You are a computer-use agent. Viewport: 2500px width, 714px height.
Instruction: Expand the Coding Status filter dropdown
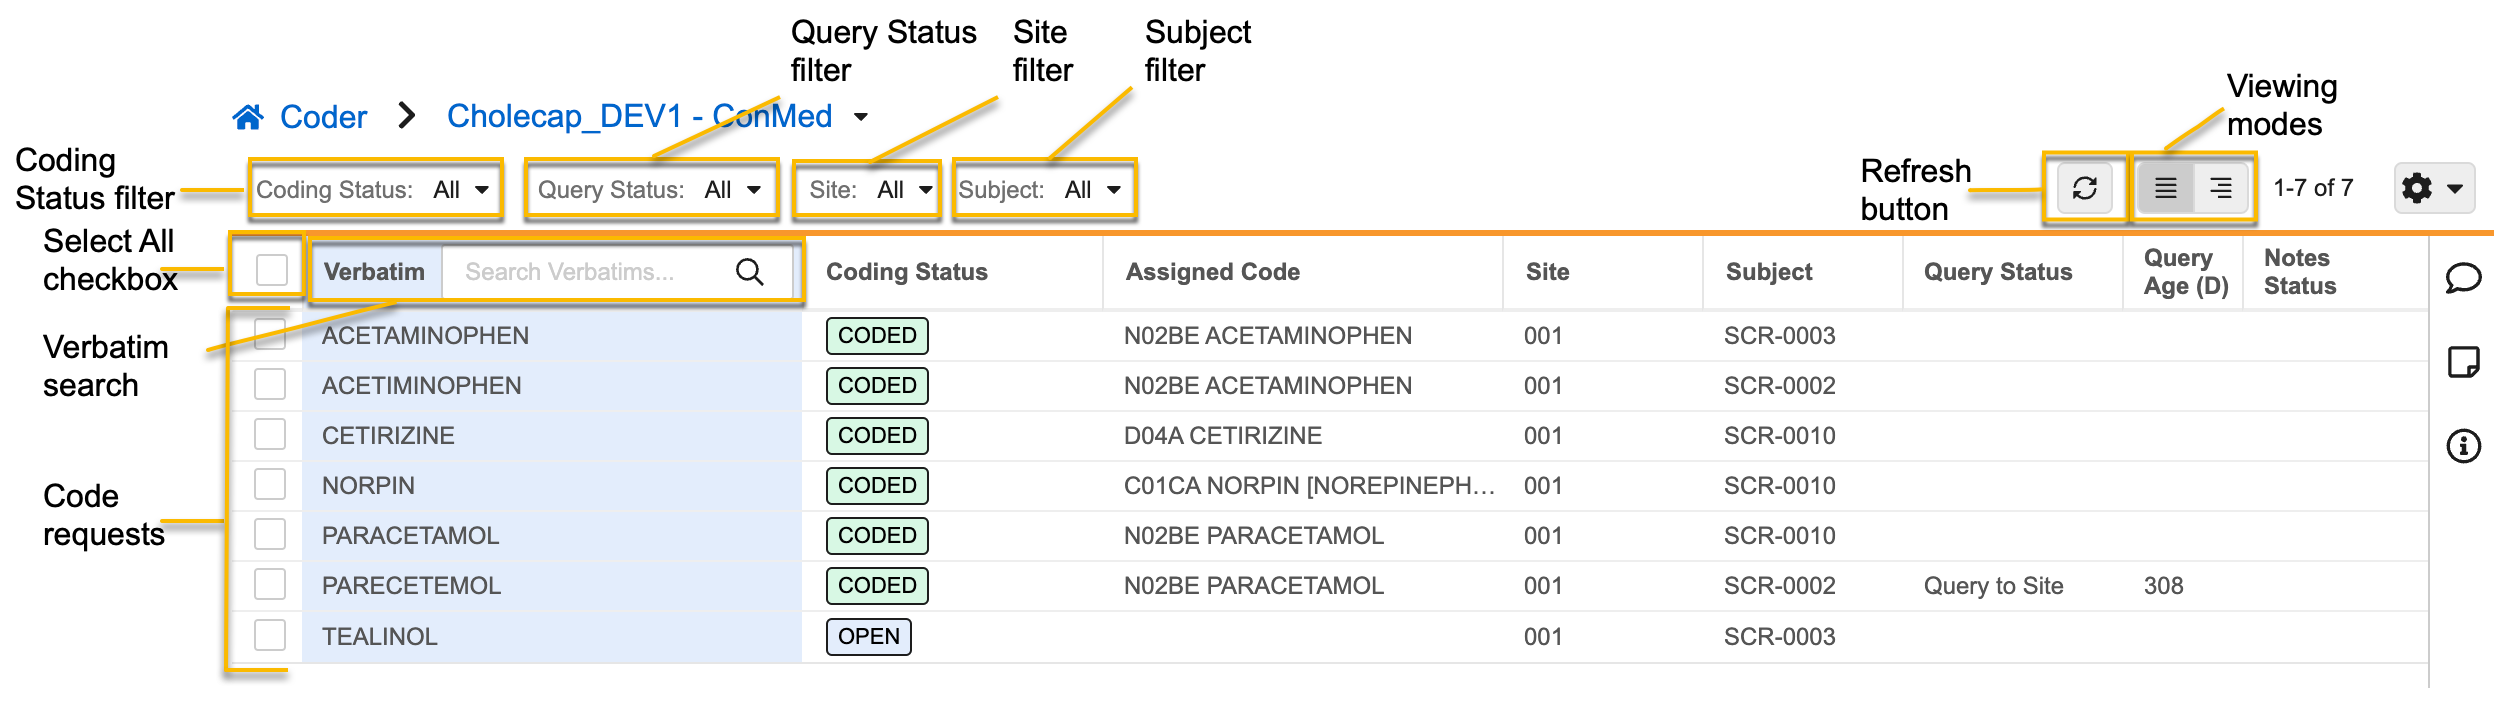(373, 190)
